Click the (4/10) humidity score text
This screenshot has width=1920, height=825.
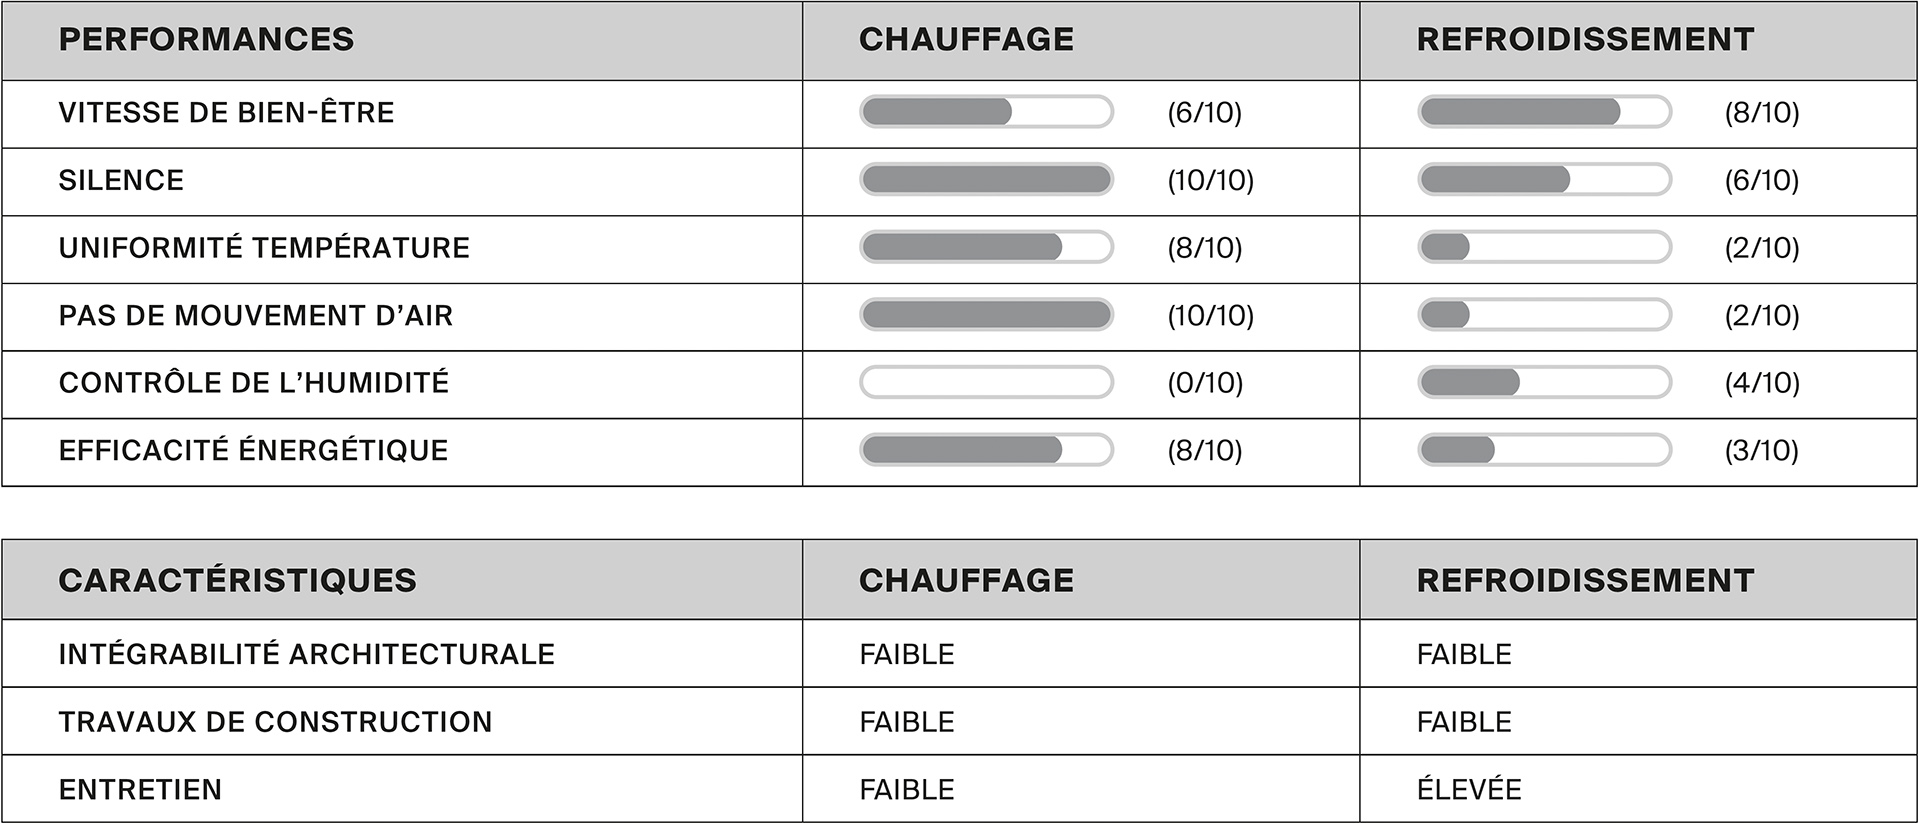(1762, 383)
